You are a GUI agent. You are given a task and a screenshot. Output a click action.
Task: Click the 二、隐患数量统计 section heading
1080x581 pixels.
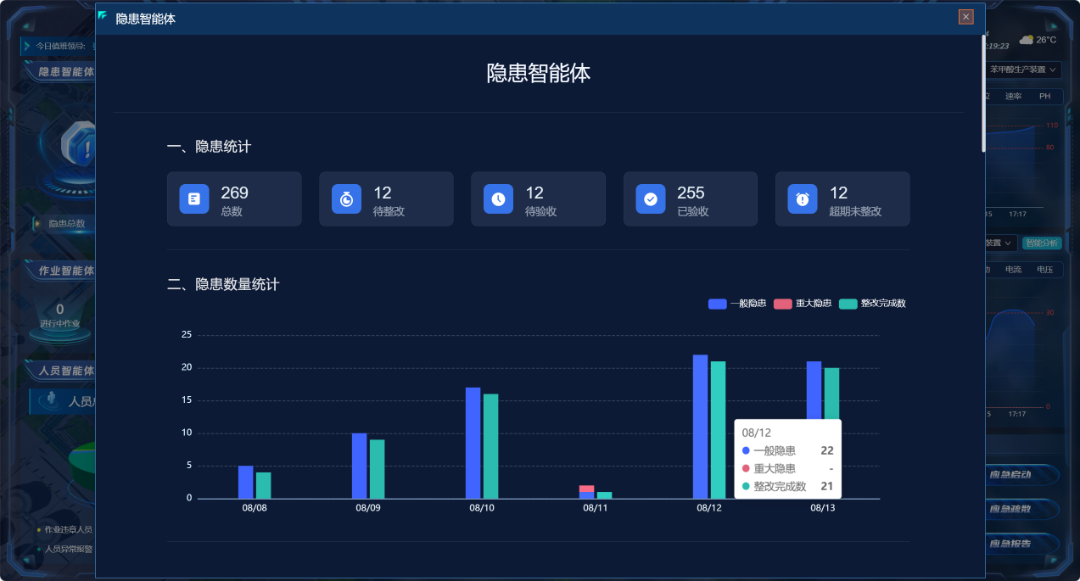click(x=223, y=284)
